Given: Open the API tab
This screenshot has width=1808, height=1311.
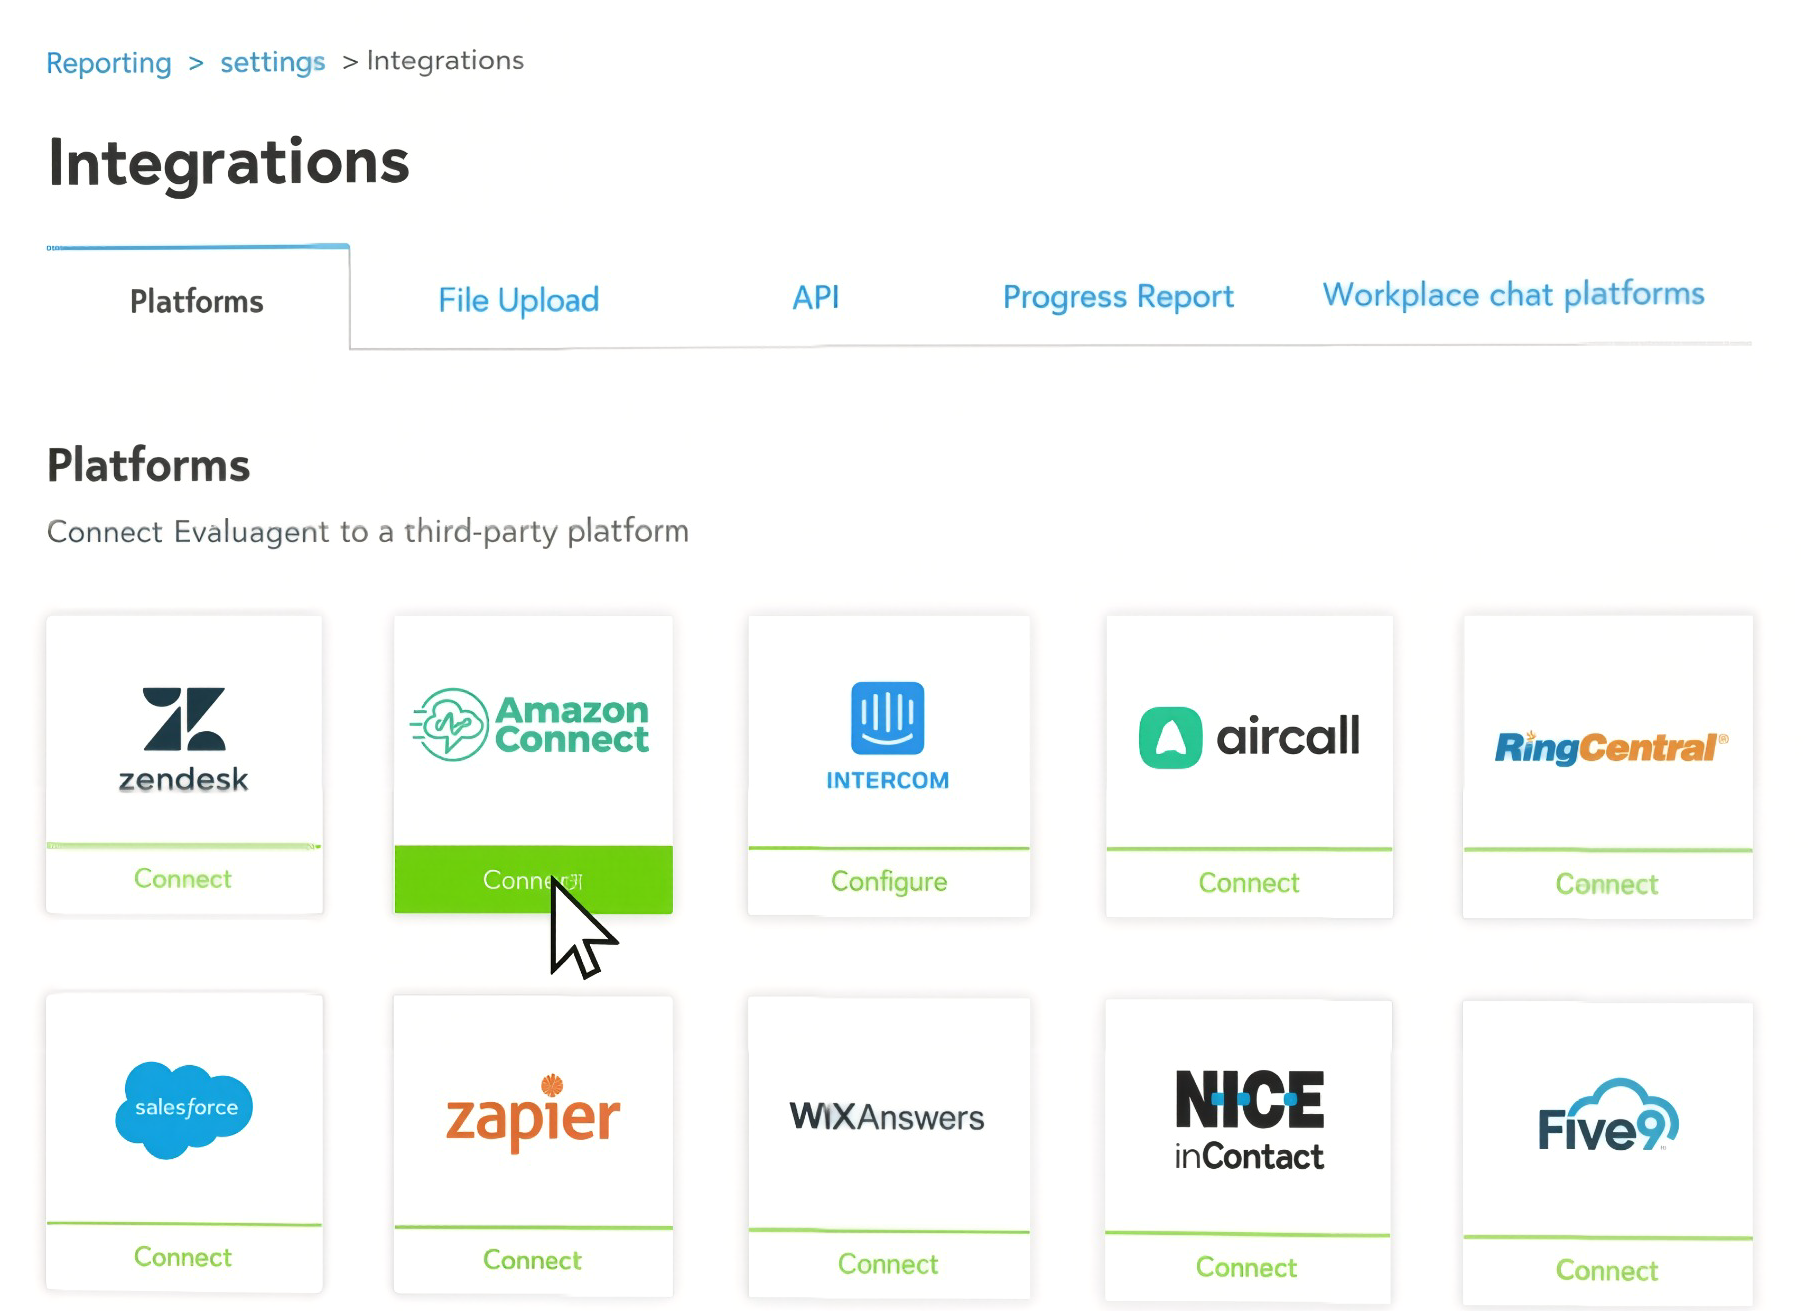Looking at the screenshot, I should (816, 297).
